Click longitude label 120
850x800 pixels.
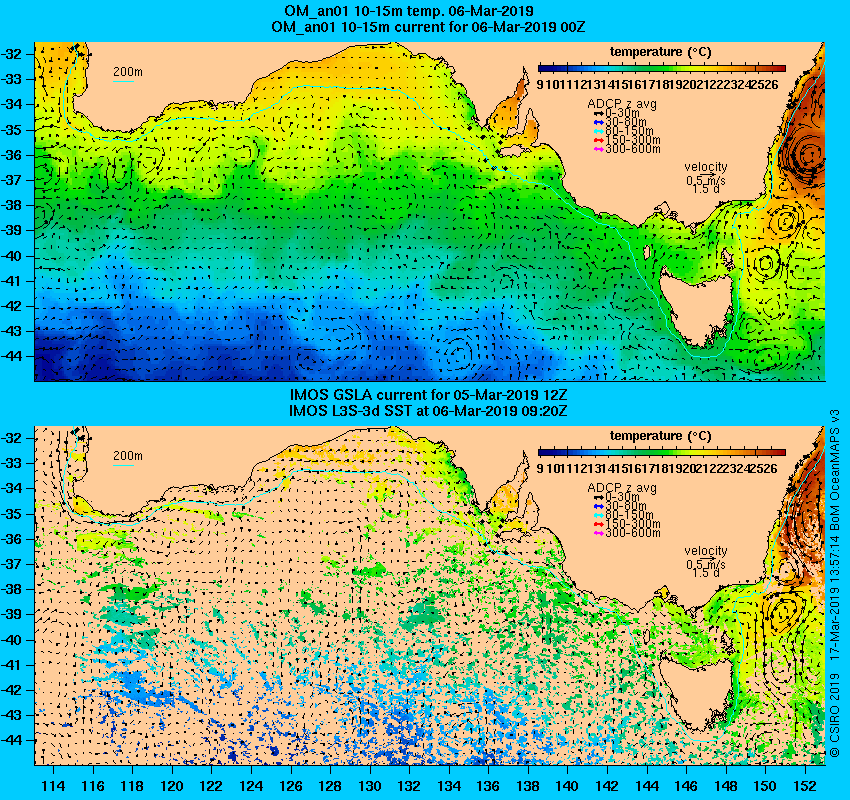pos(172,786)
